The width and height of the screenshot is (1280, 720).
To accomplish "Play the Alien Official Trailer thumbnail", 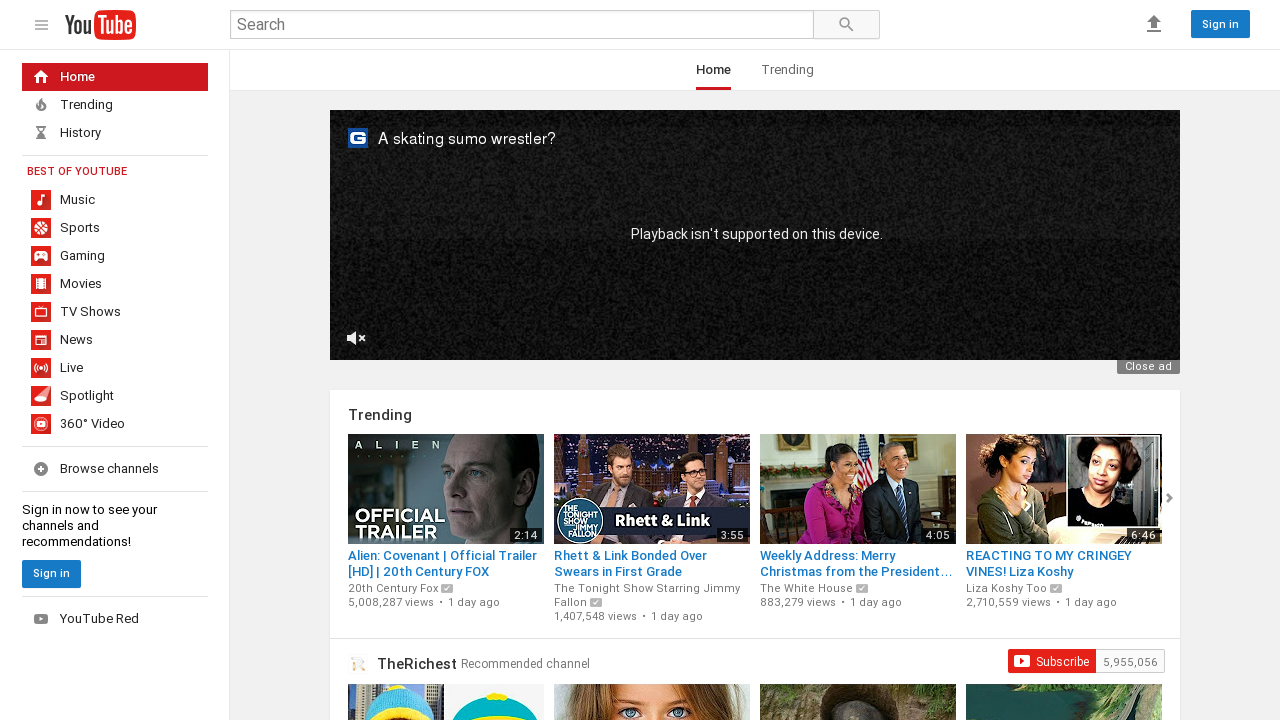I will [446, 489].
